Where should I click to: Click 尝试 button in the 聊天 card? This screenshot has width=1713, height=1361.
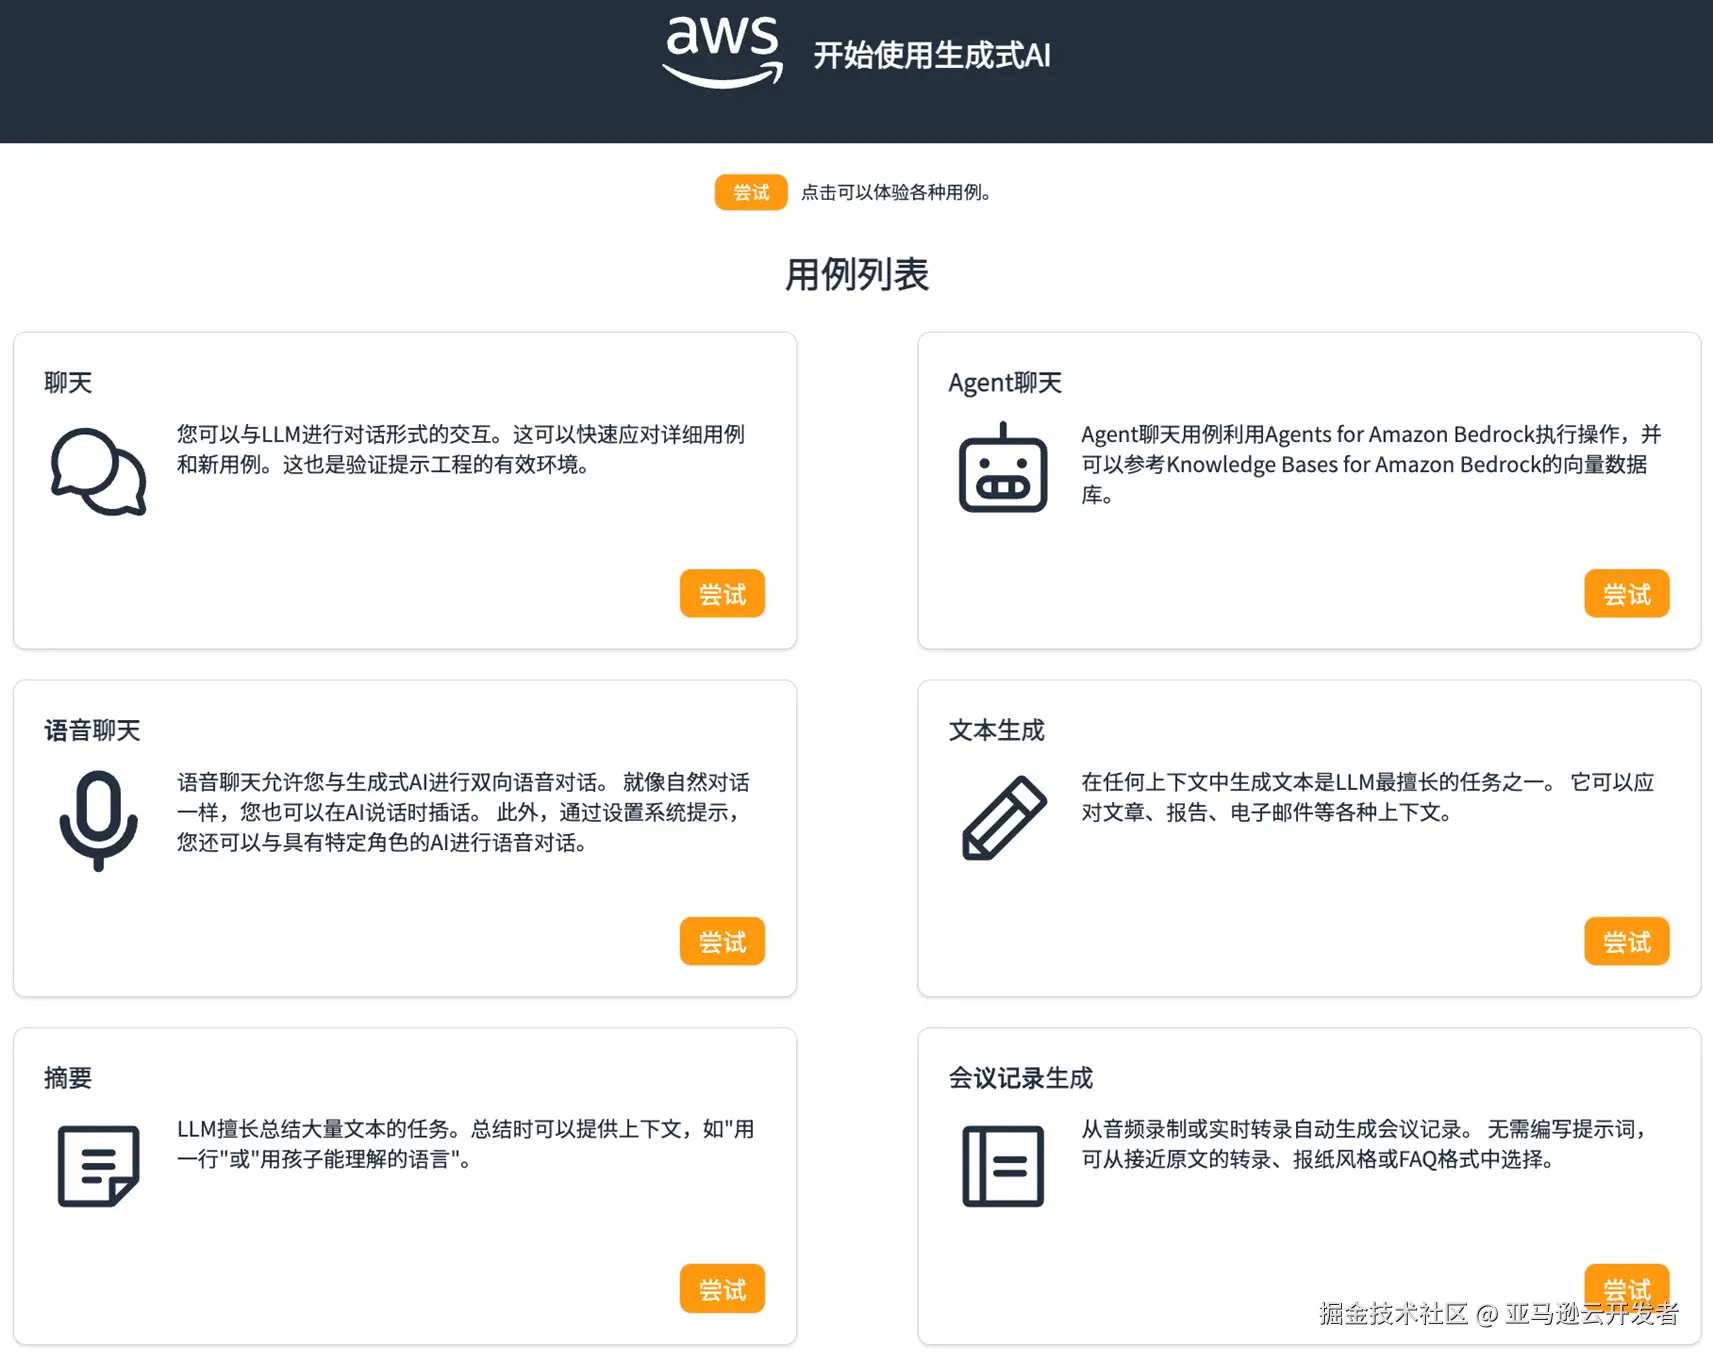[722, 594]
